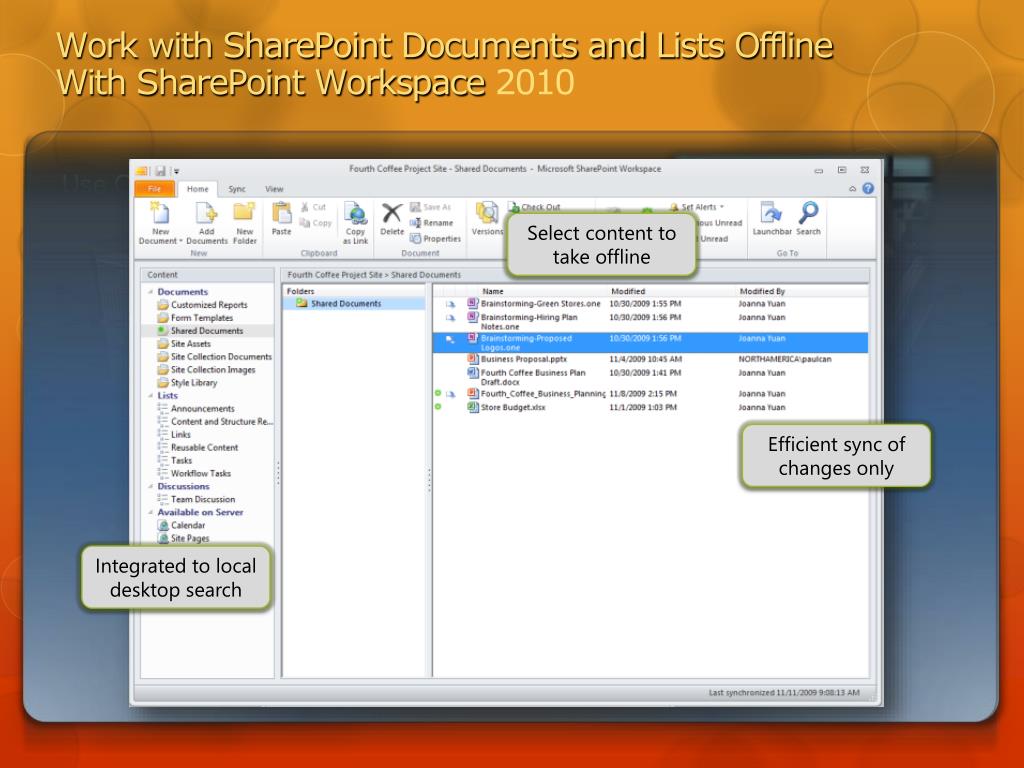This screenshot has width=1024, height=768.
Task: Click the PowerPoint icon beside Business Proposal.pptx
Action: pos(473,359)
